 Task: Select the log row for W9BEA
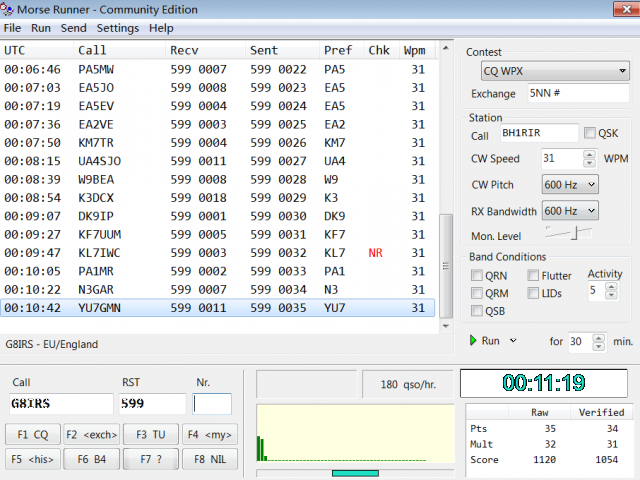[218, 180]
